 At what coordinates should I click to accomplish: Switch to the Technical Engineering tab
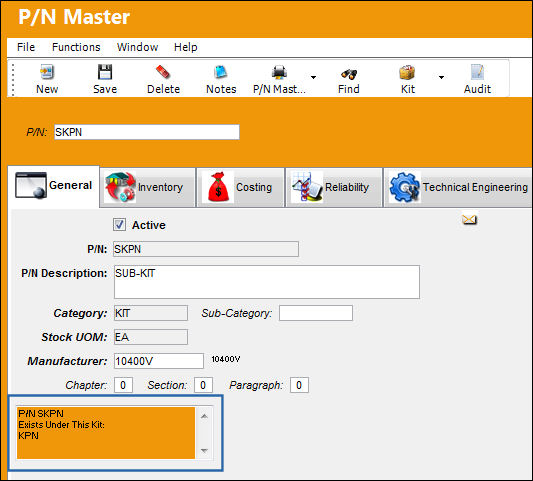458,187
